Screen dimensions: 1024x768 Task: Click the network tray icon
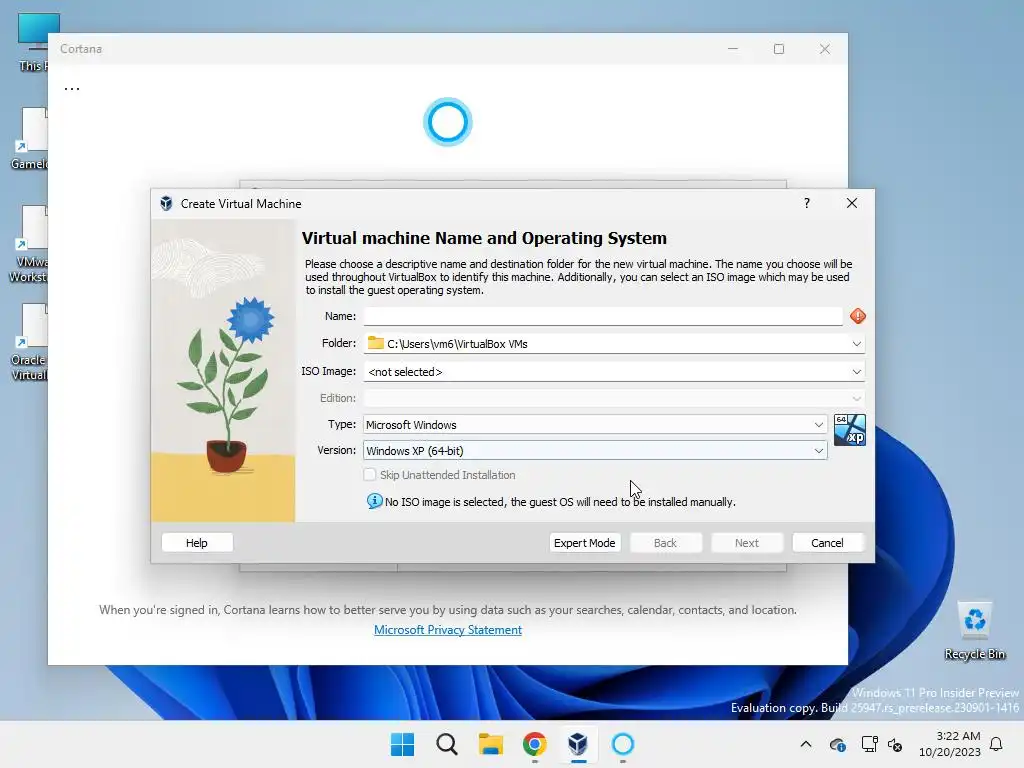click(x=869, y=744)
